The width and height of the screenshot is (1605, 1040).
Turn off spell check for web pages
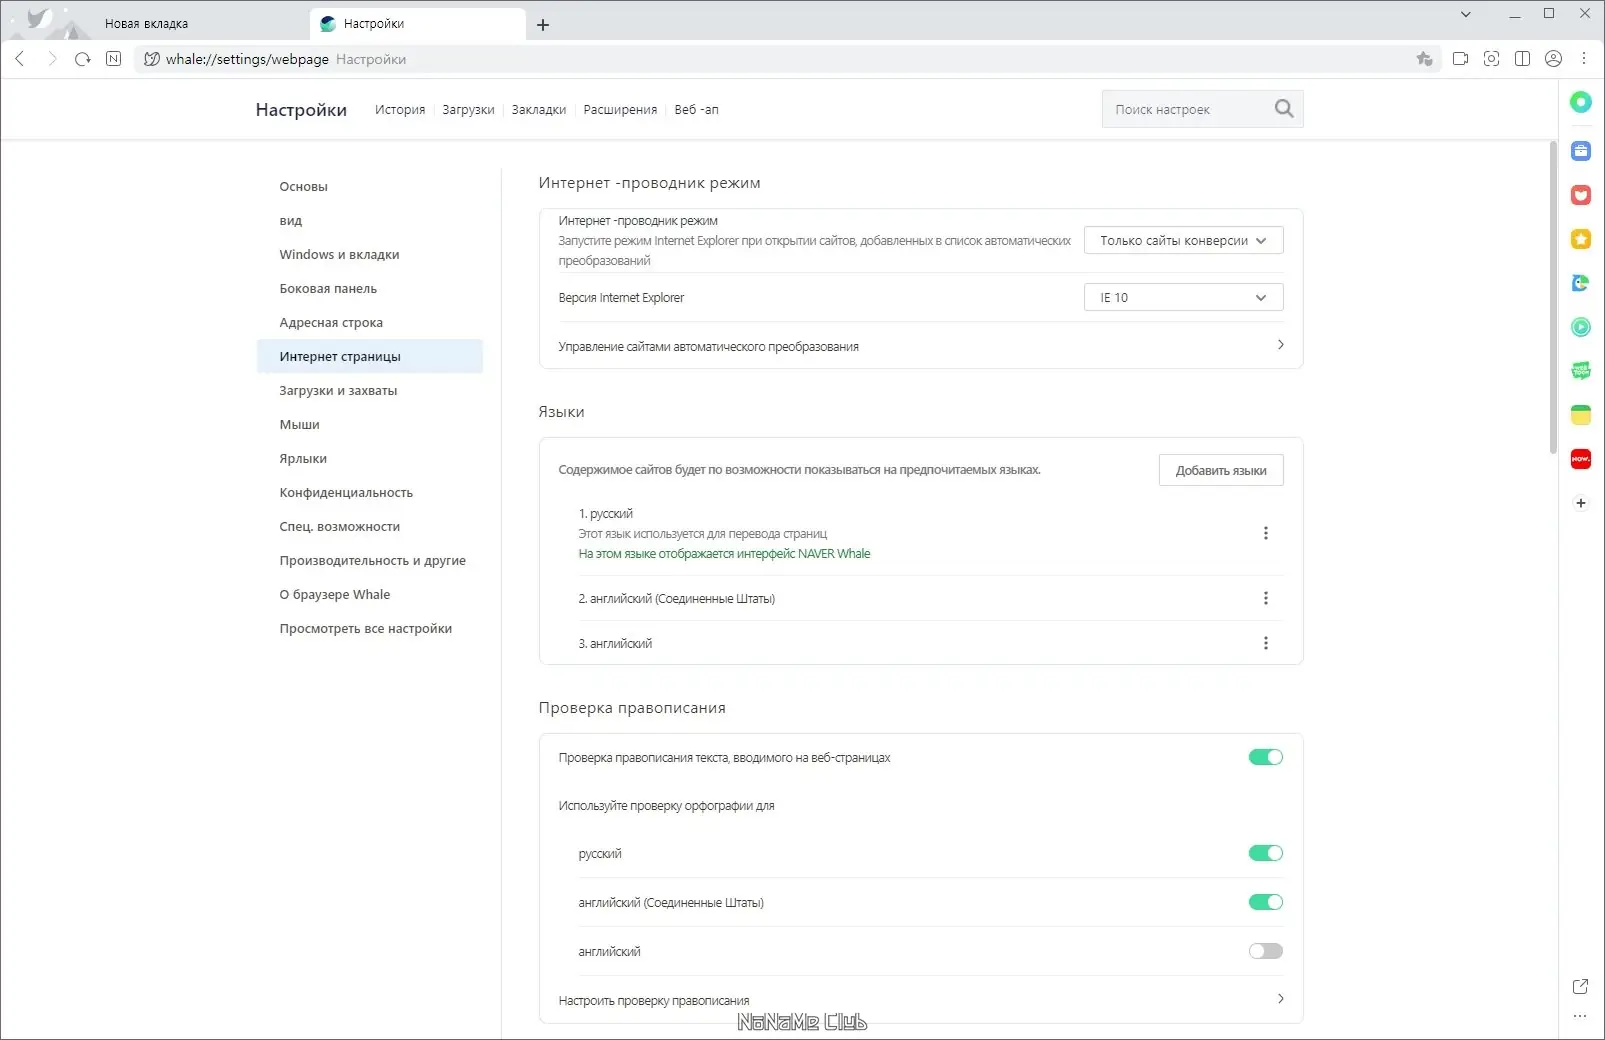(1265, 757)
